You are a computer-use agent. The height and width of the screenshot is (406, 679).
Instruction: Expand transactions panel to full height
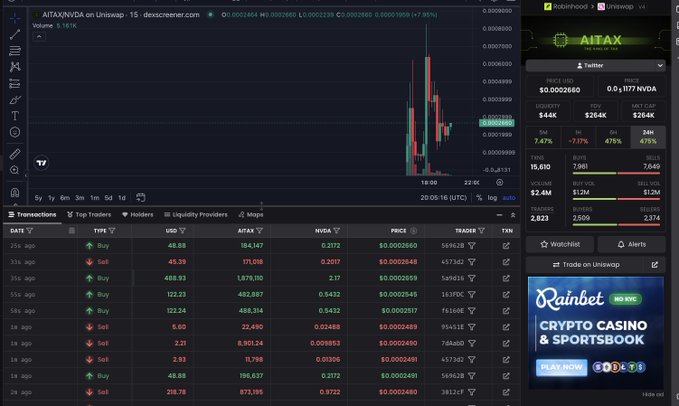(513, 215)
